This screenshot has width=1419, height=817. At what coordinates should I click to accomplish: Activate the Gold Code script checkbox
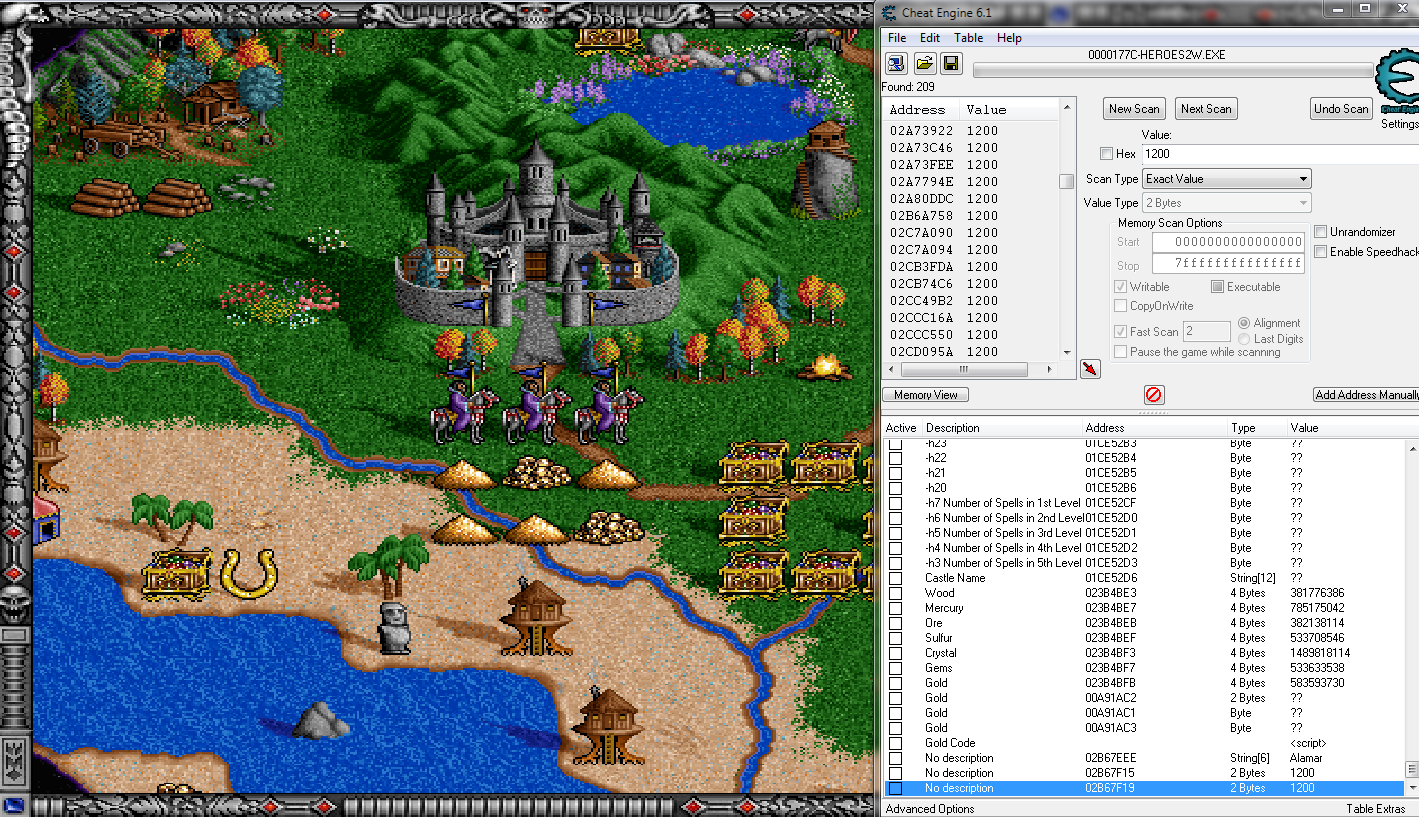(896, 743)
